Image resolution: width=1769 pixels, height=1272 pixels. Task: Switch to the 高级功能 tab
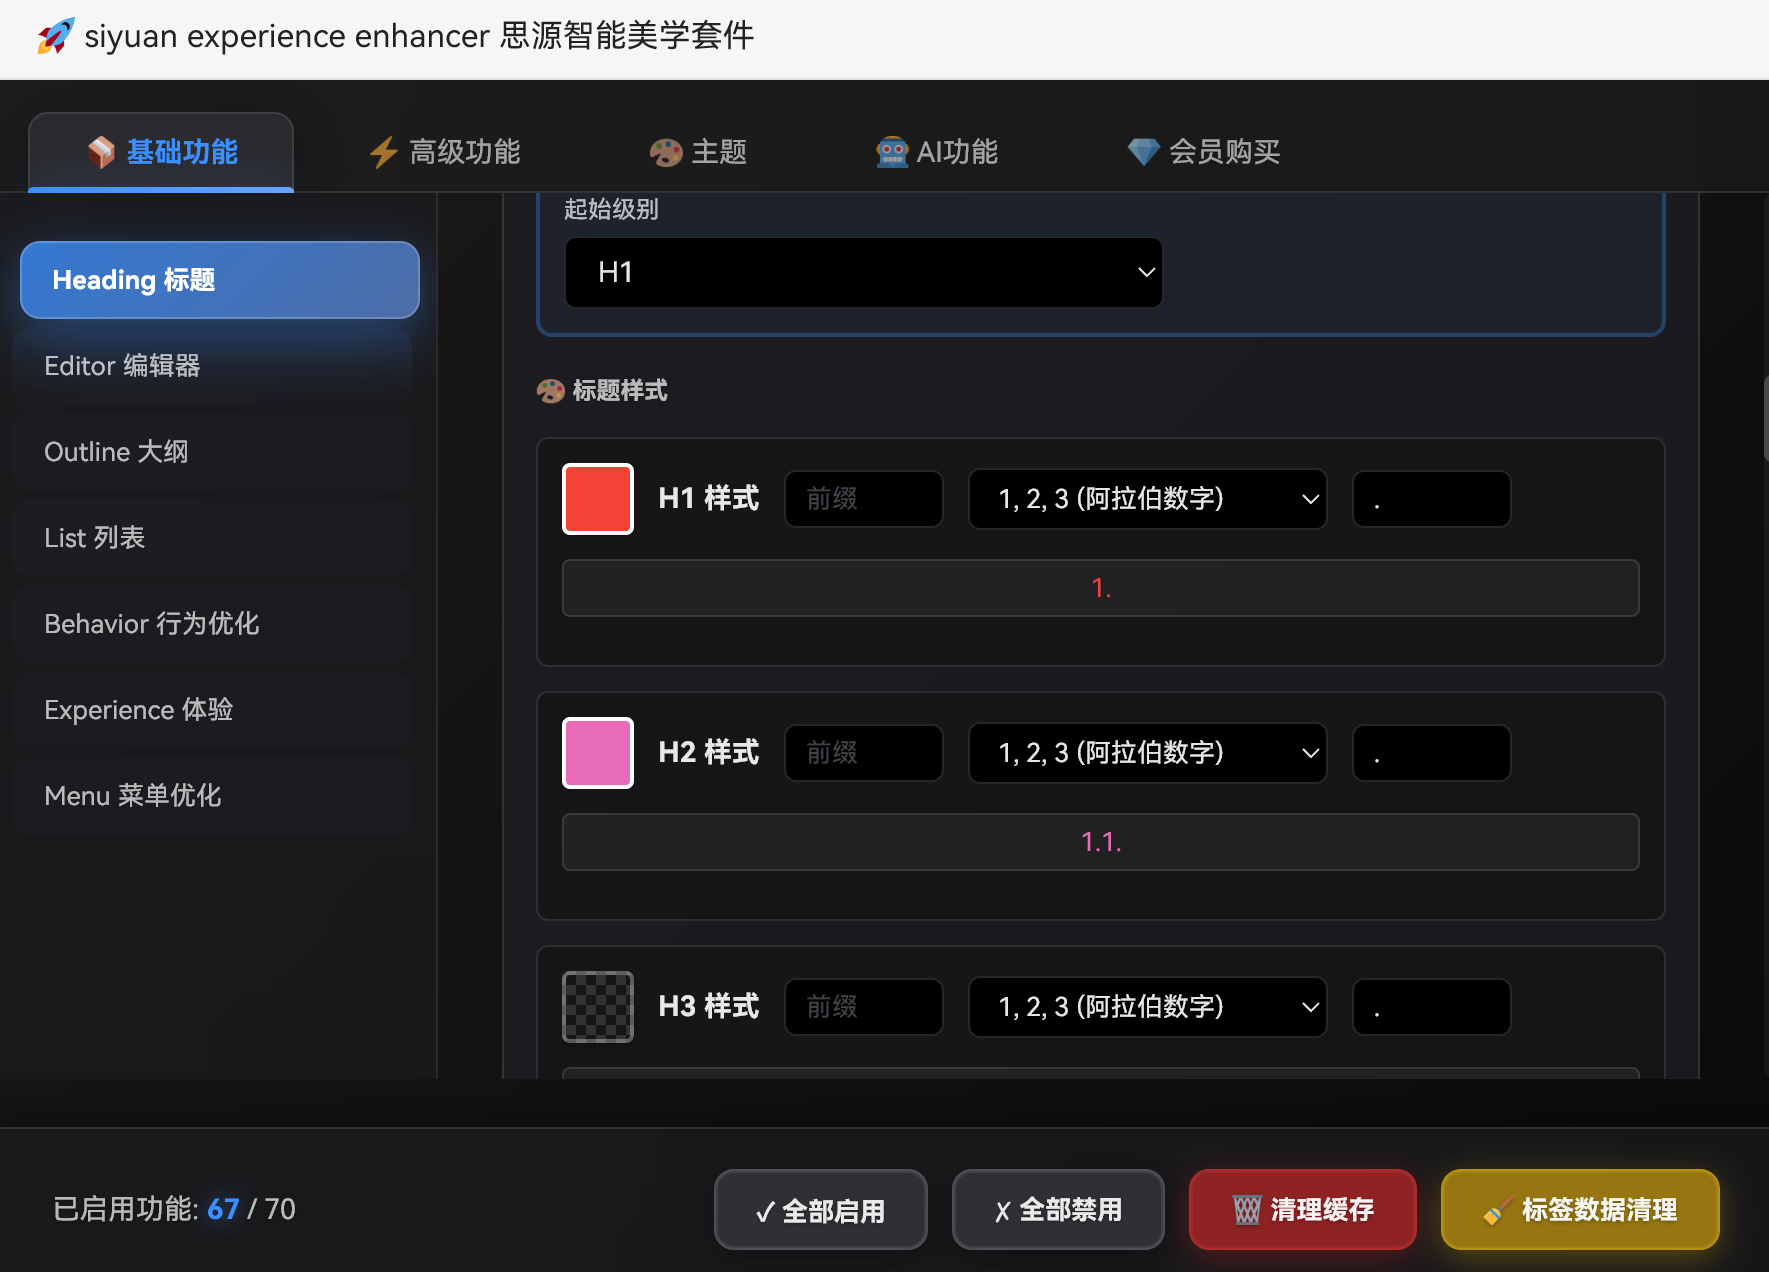point(445,152)
